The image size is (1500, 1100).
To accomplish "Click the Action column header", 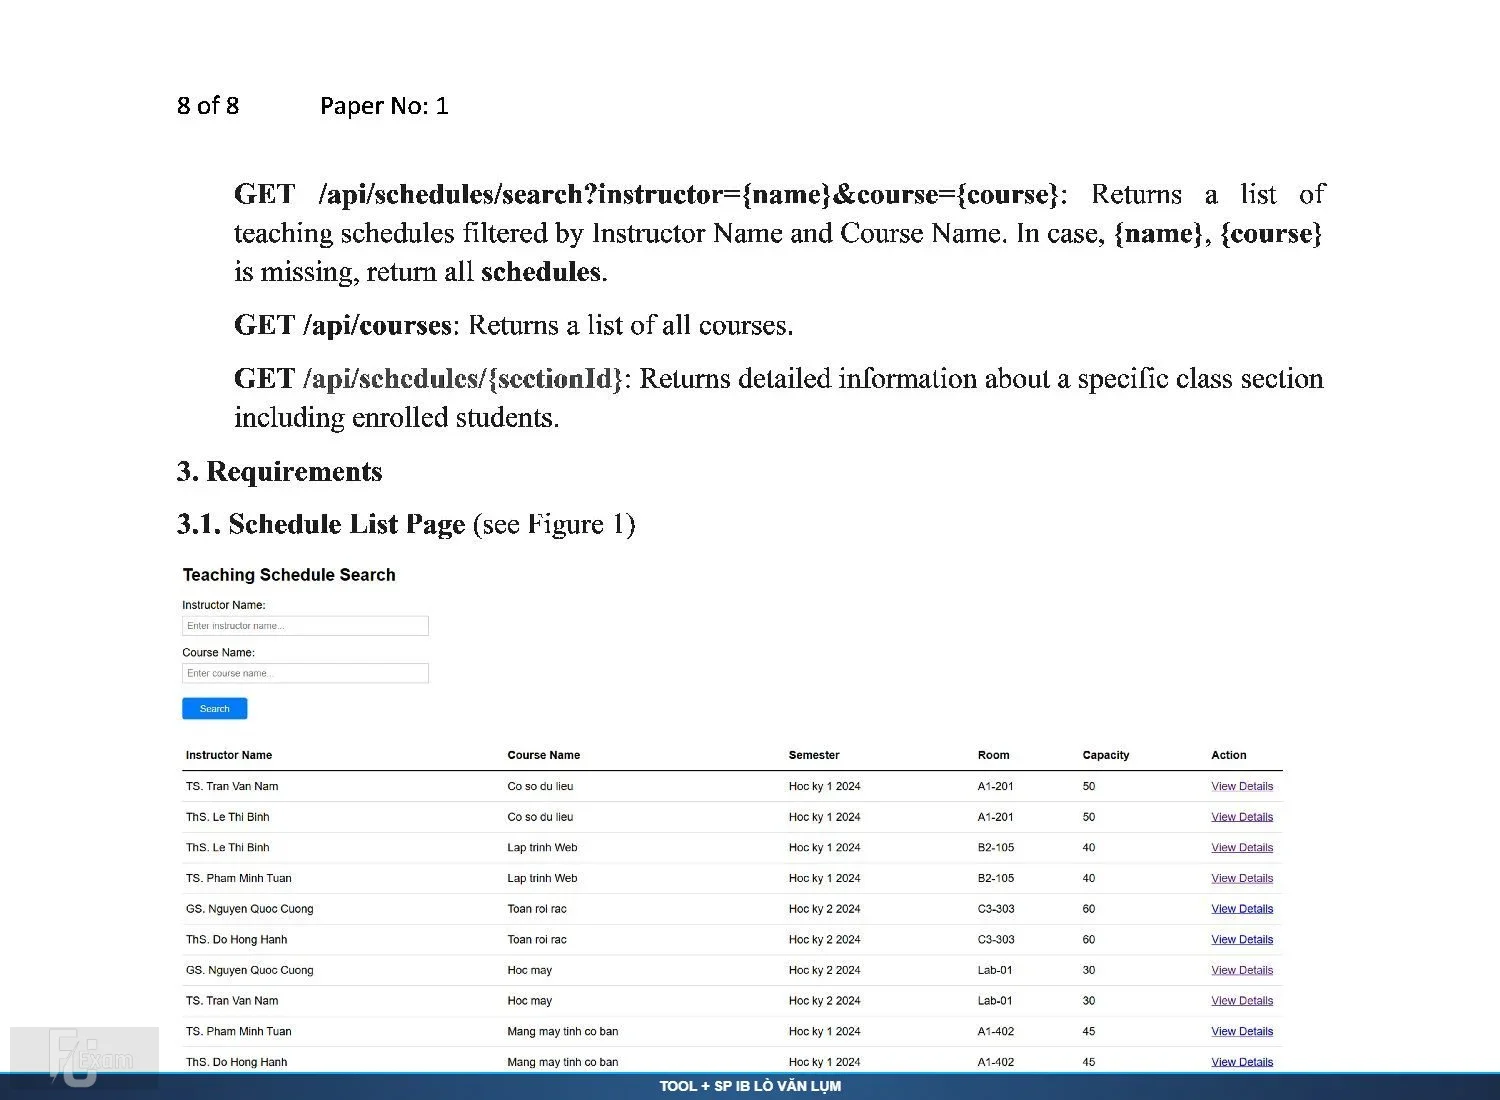I will click(1229, 755).
